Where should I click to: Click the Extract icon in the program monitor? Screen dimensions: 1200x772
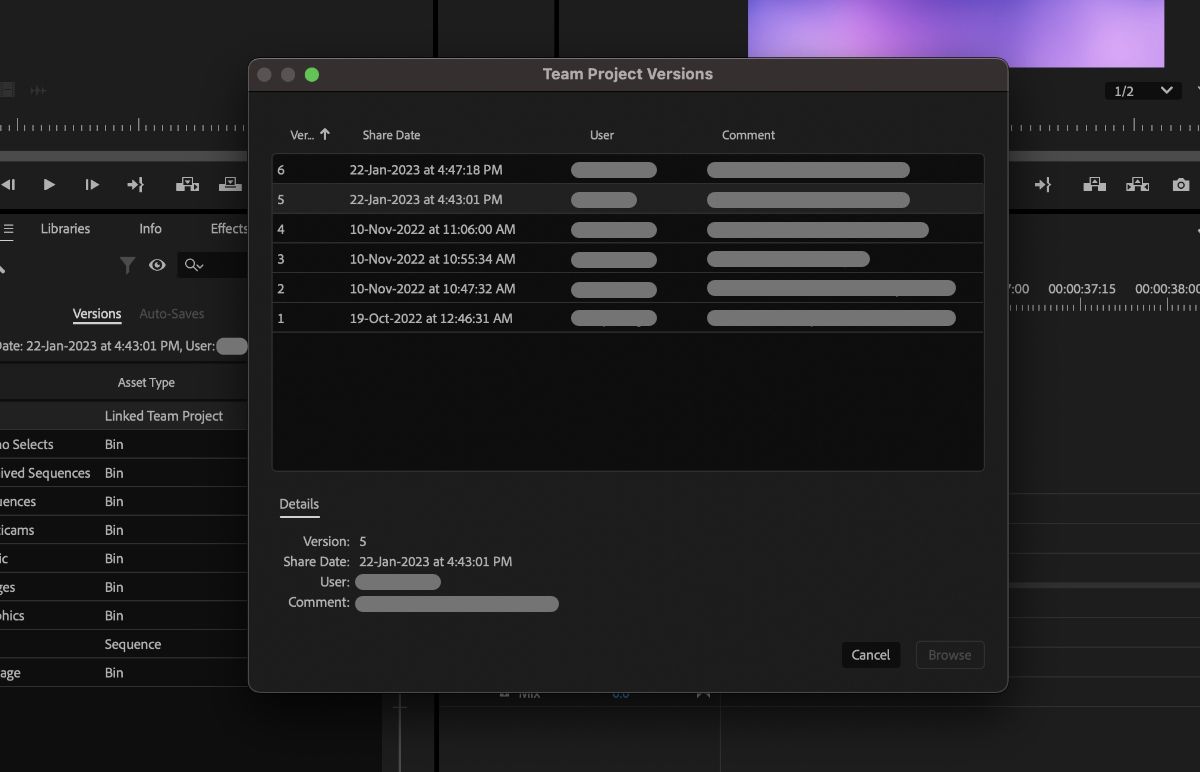1138,184
